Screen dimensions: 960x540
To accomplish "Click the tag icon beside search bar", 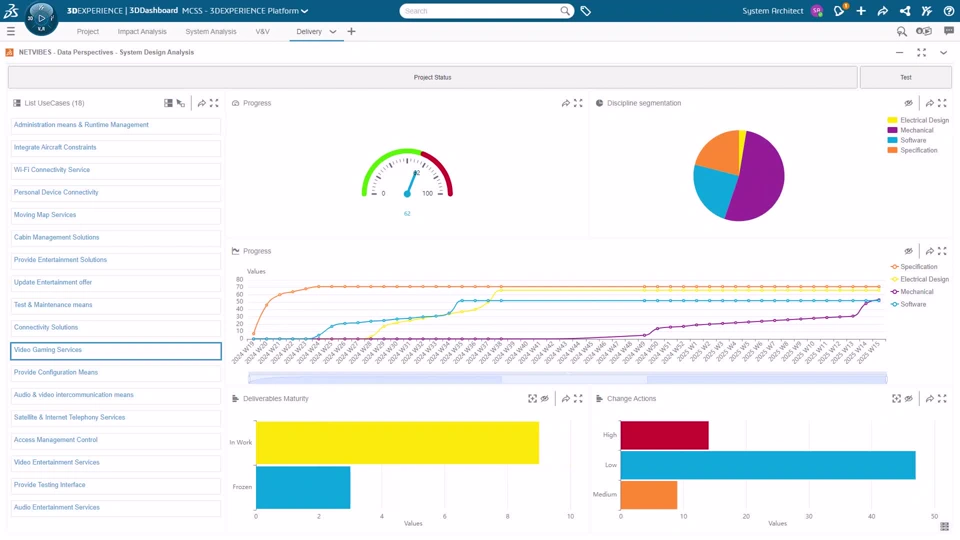I will pos(585,11).
